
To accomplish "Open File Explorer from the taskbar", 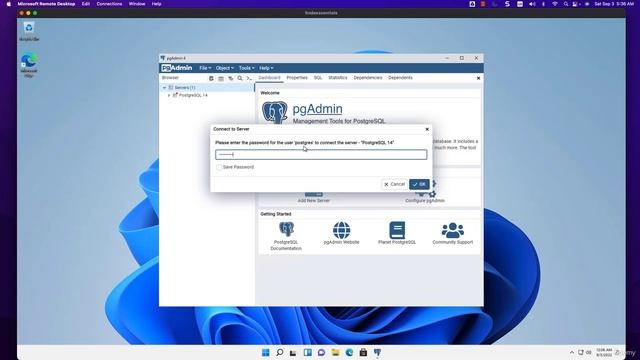I will 335,352.
